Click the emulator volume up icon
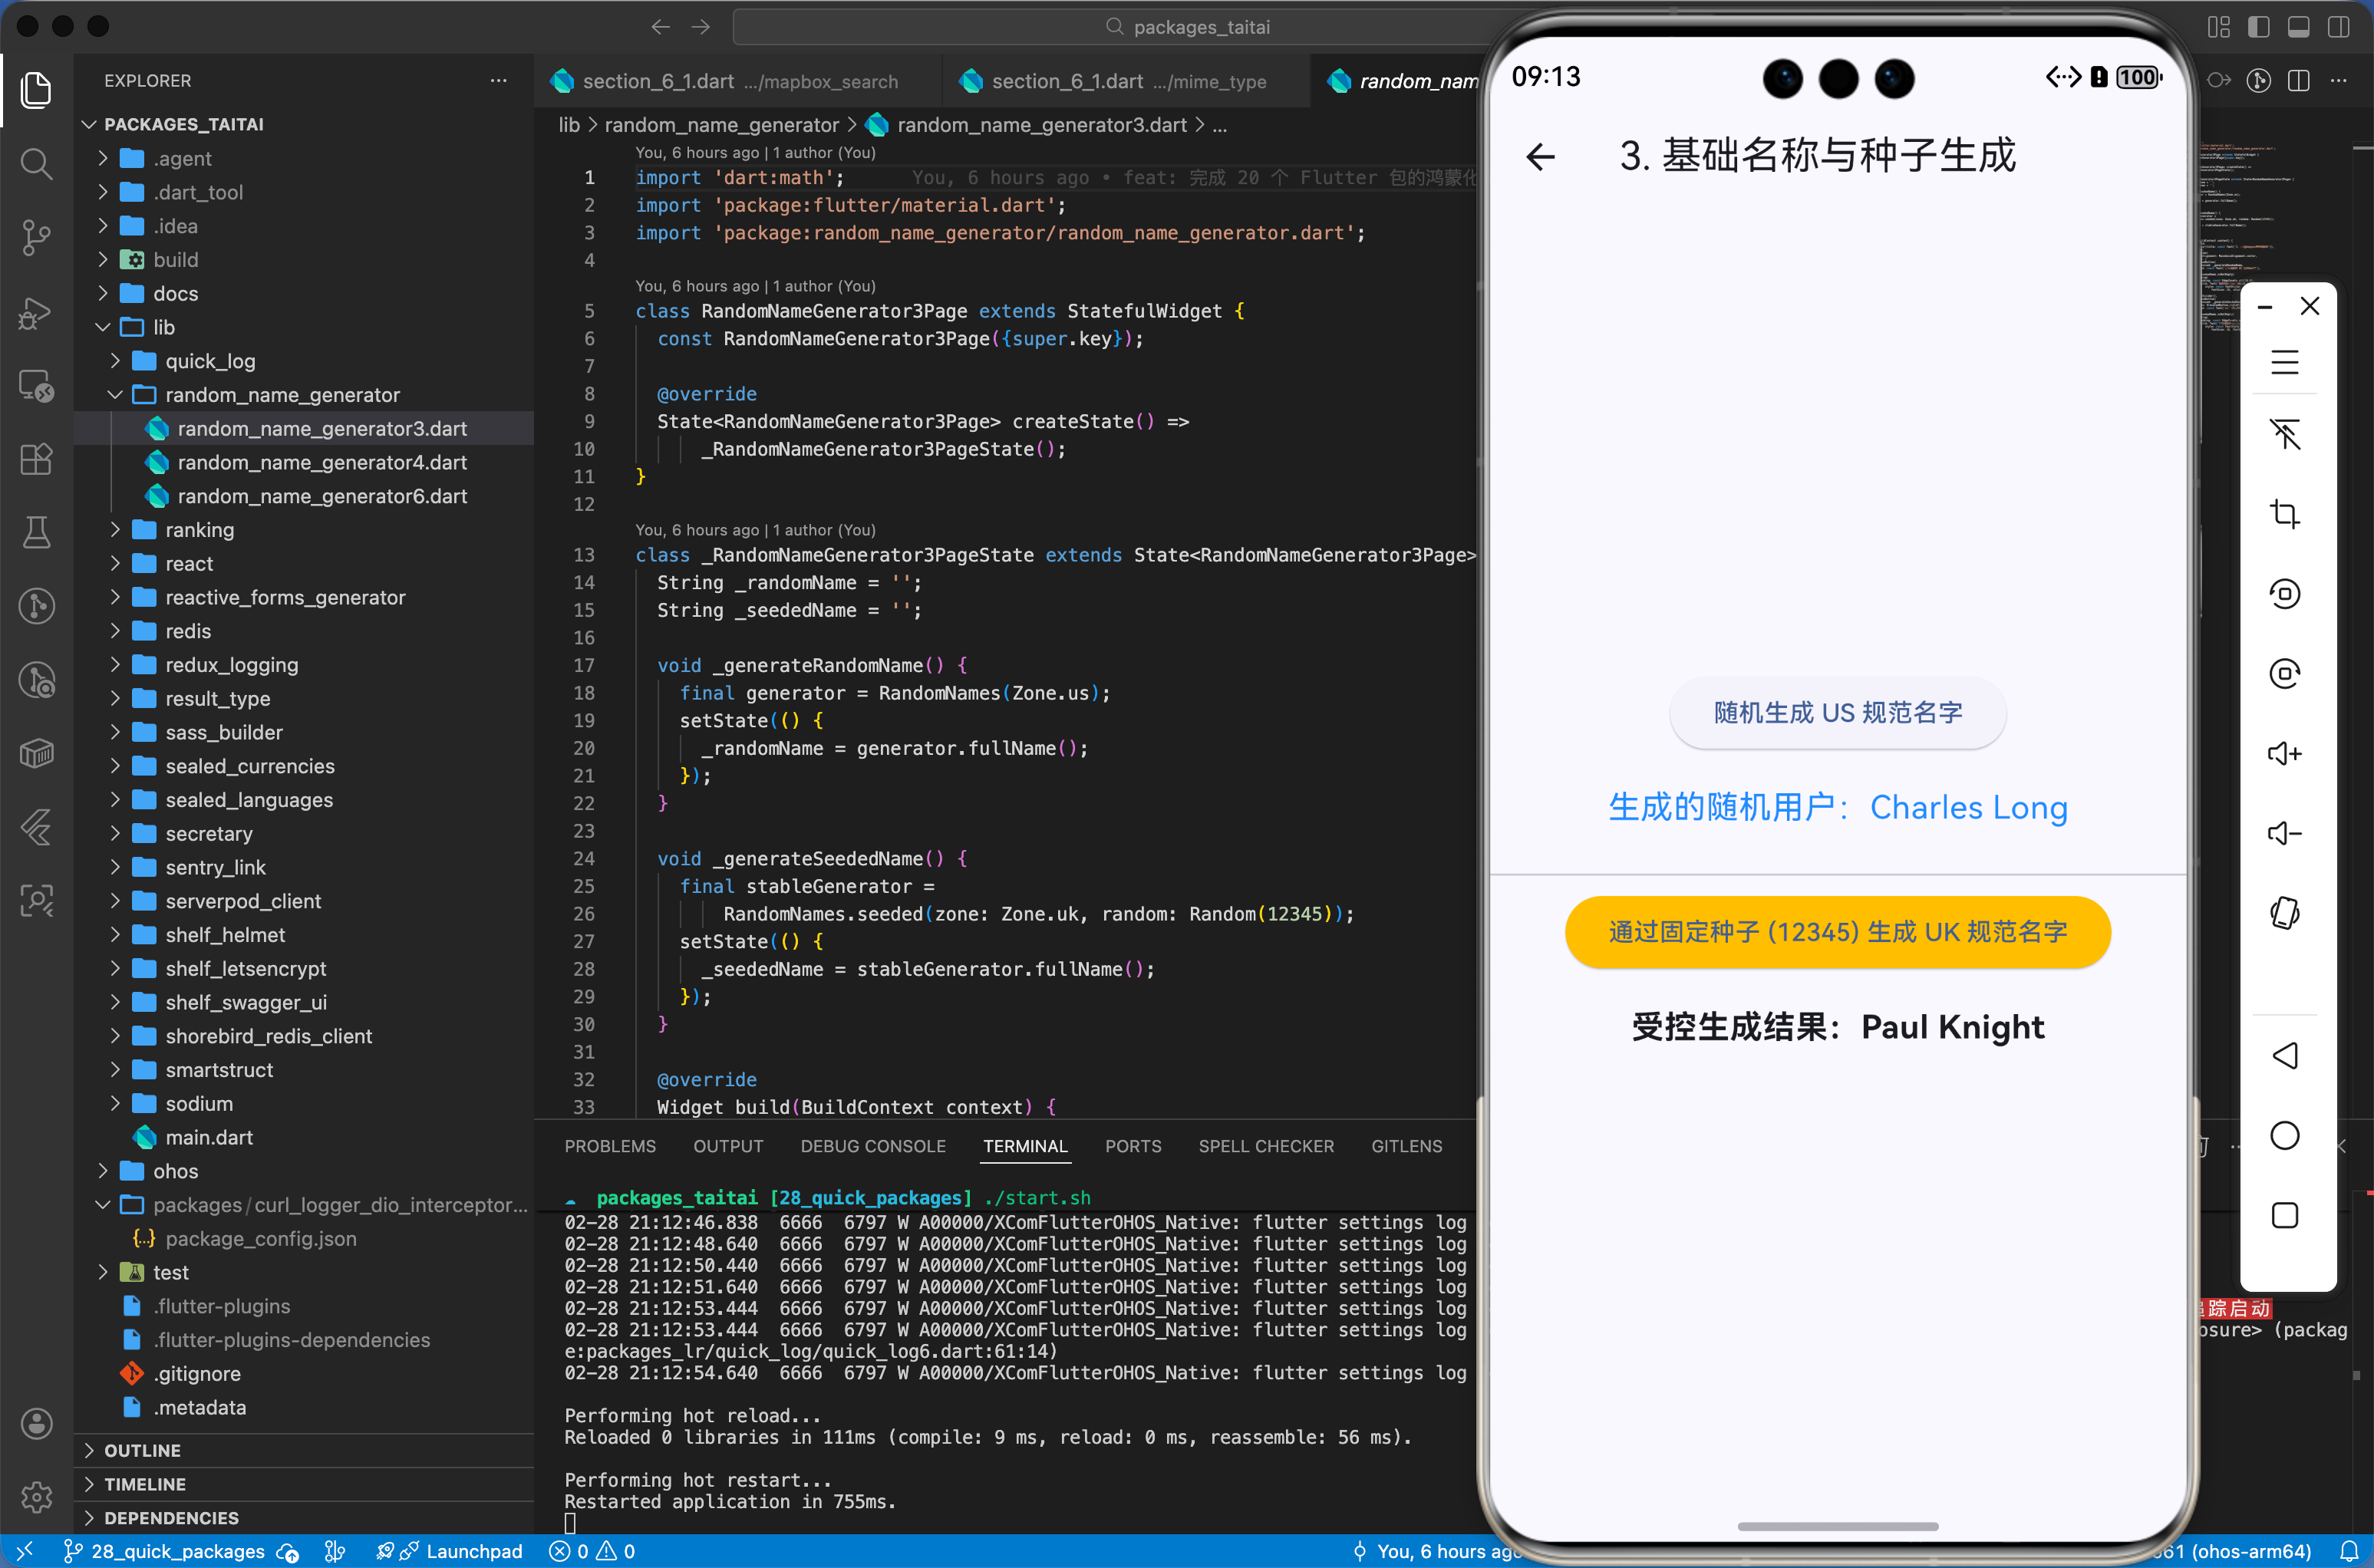 (2284, 753)
